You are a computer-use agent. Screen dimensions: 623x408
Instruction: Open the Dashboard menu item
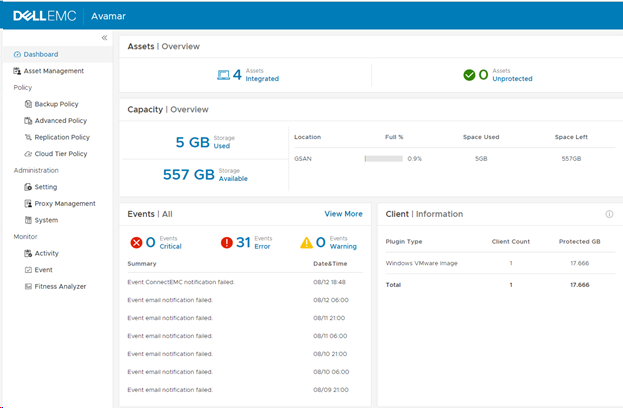tap(40, 54)
